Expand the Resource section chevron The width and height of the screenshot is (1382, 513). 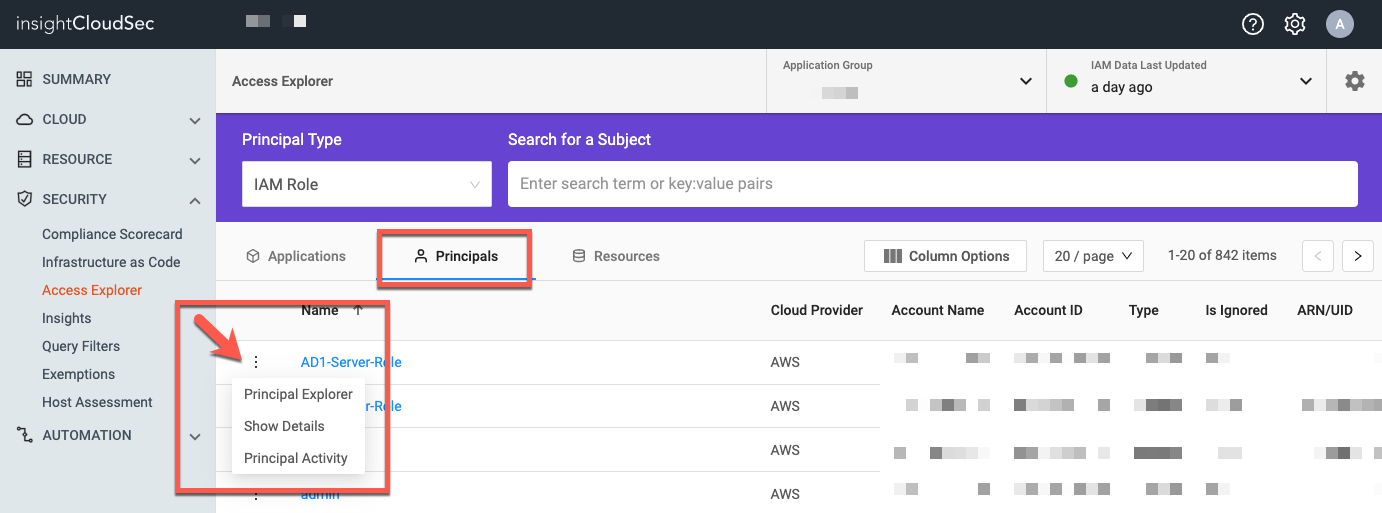[x=195, y=160]
